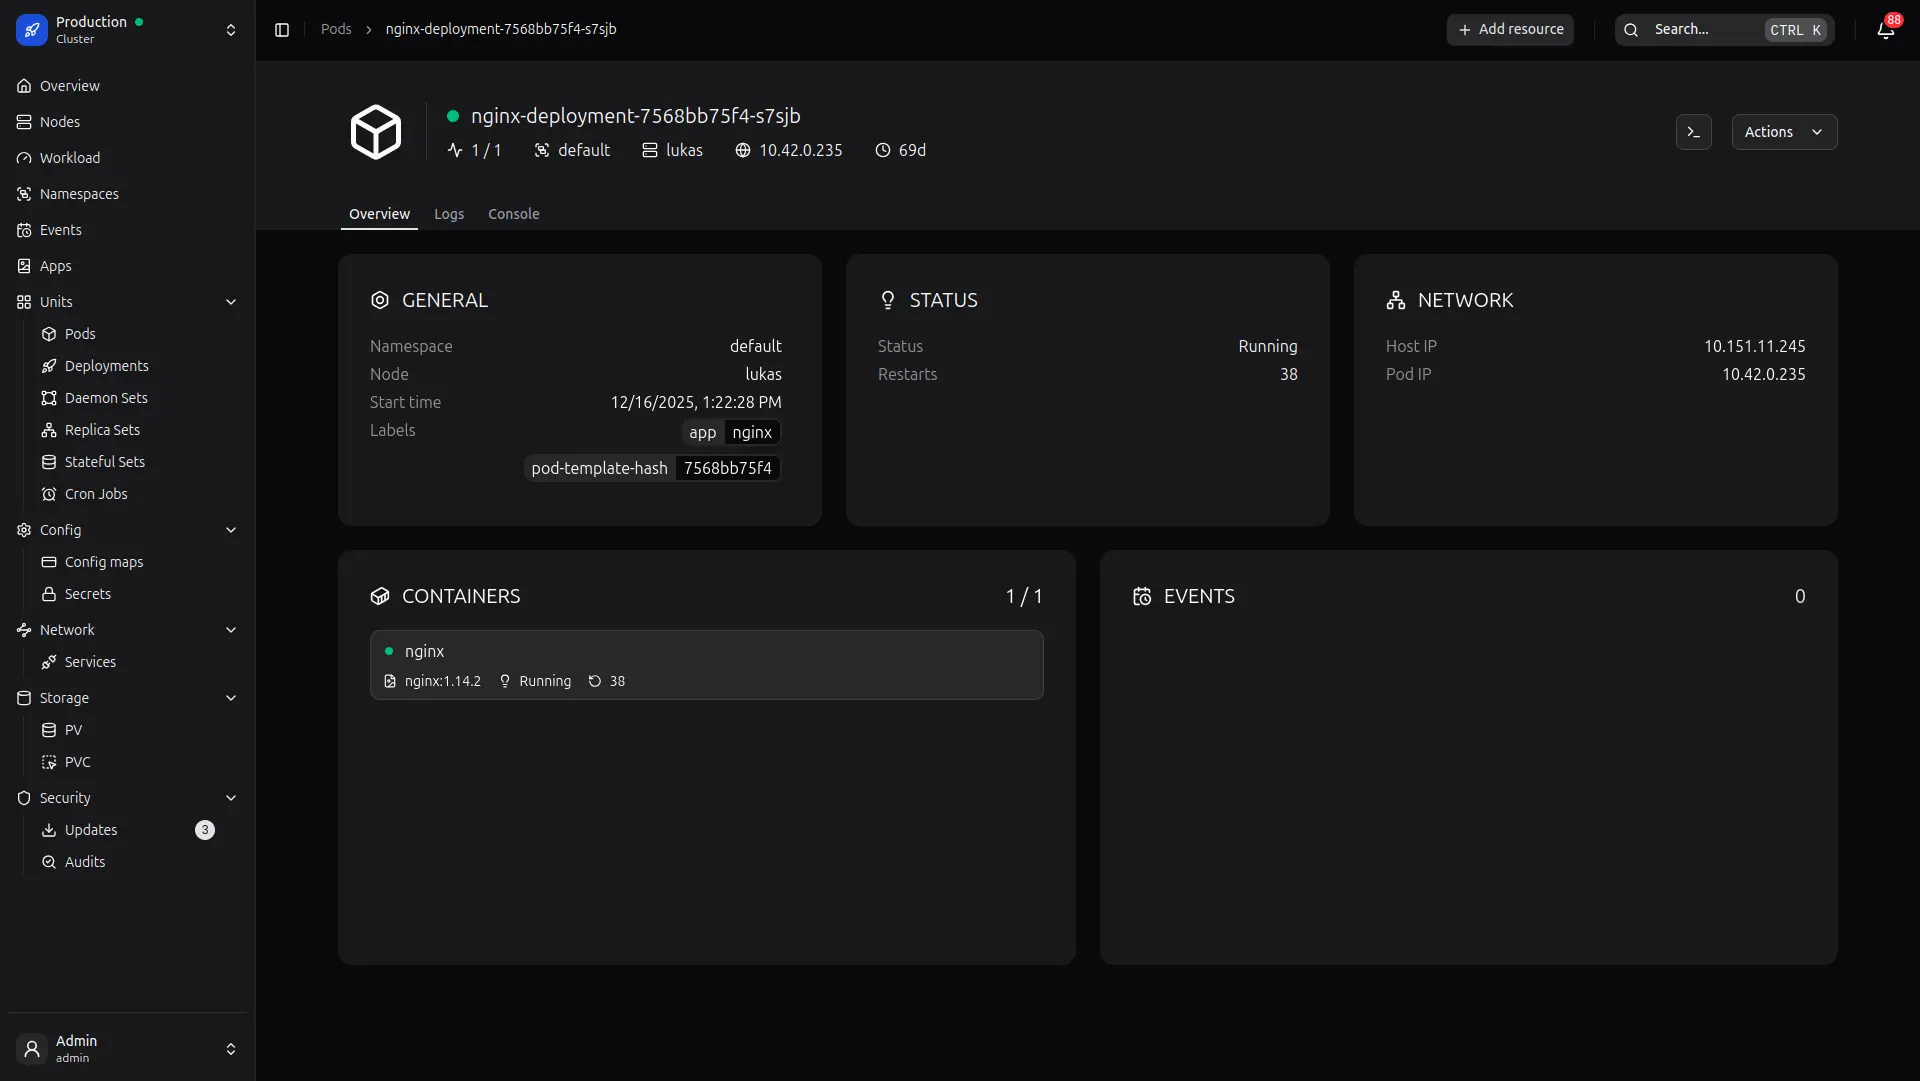Switch to the Logs tab
Screen dimensions: 1920x1081
tap(449, 214)
